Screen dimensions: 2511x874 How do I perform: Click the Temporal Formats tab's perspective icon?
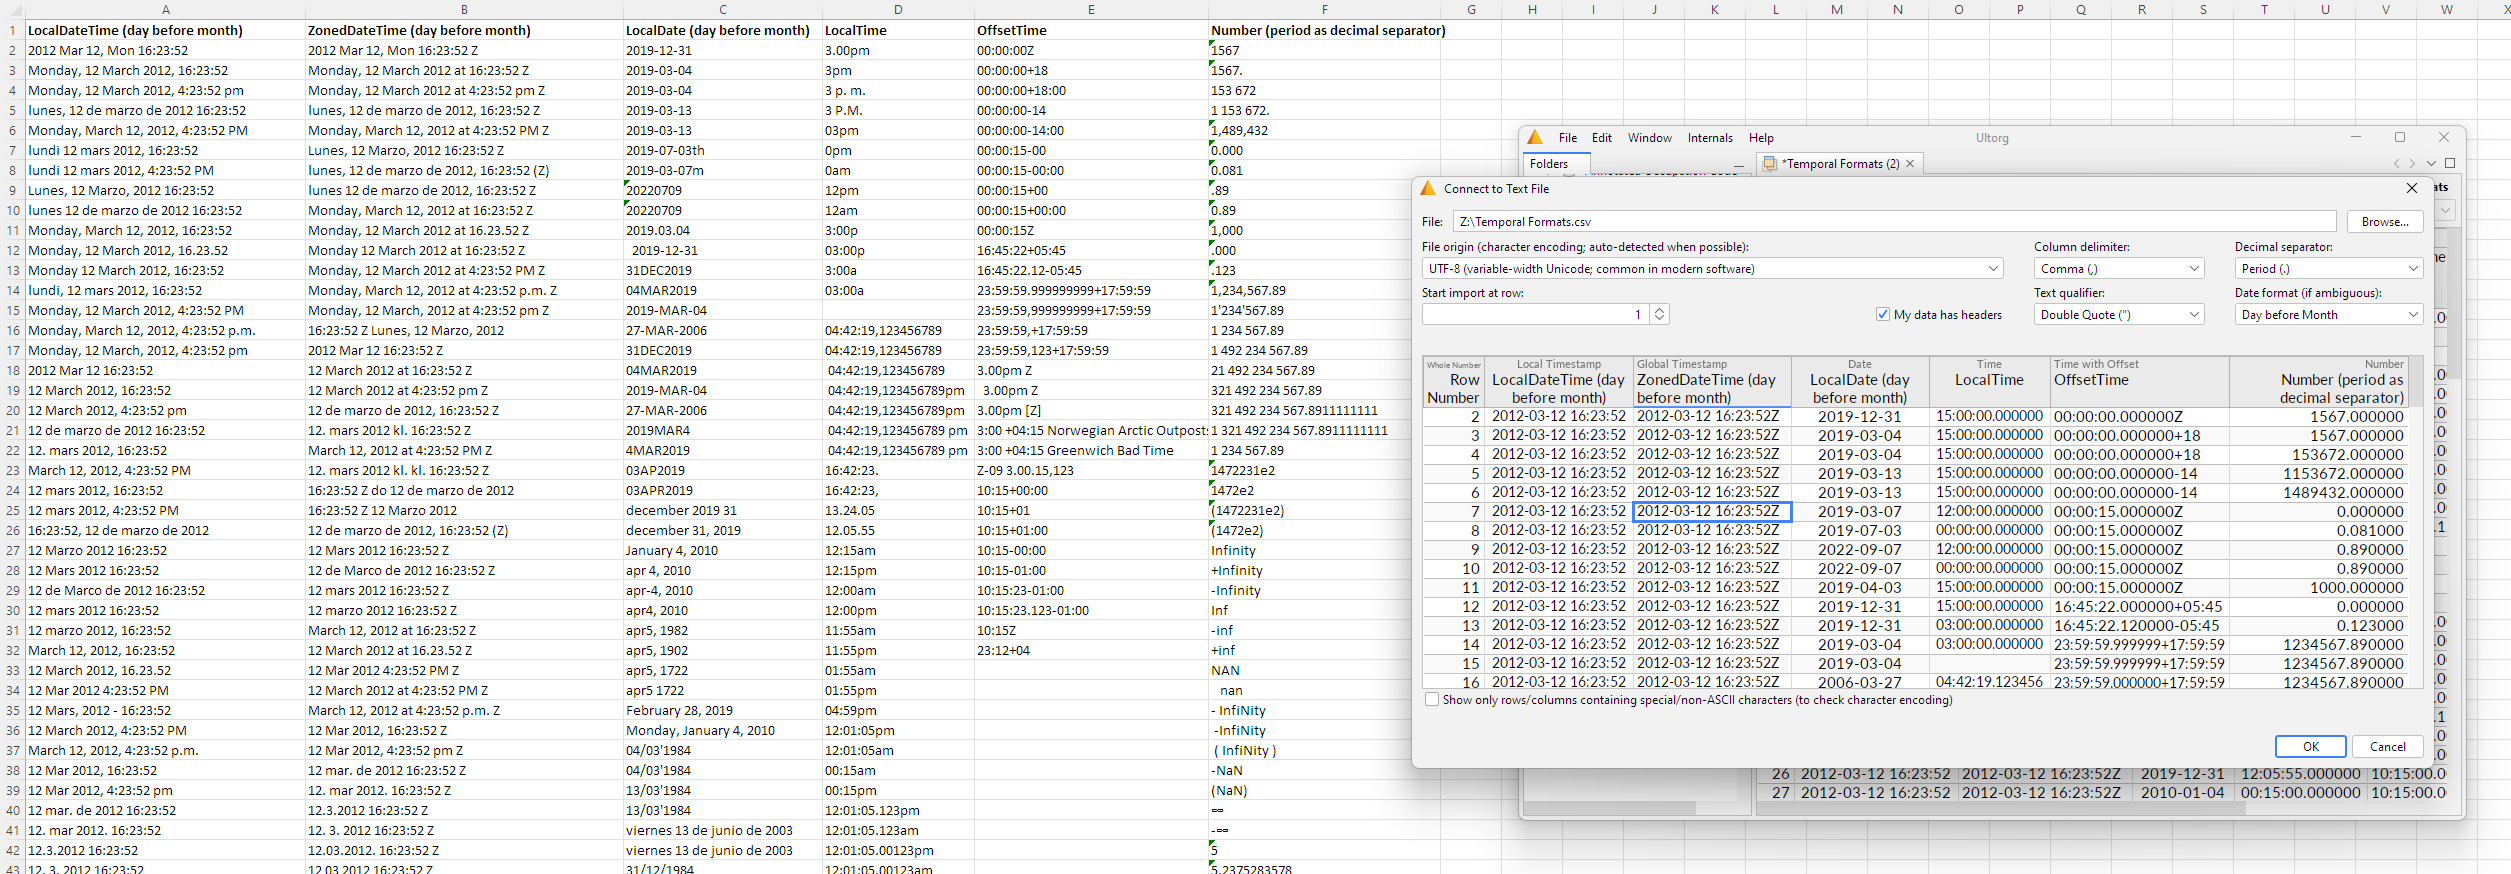pos(1770,164)
